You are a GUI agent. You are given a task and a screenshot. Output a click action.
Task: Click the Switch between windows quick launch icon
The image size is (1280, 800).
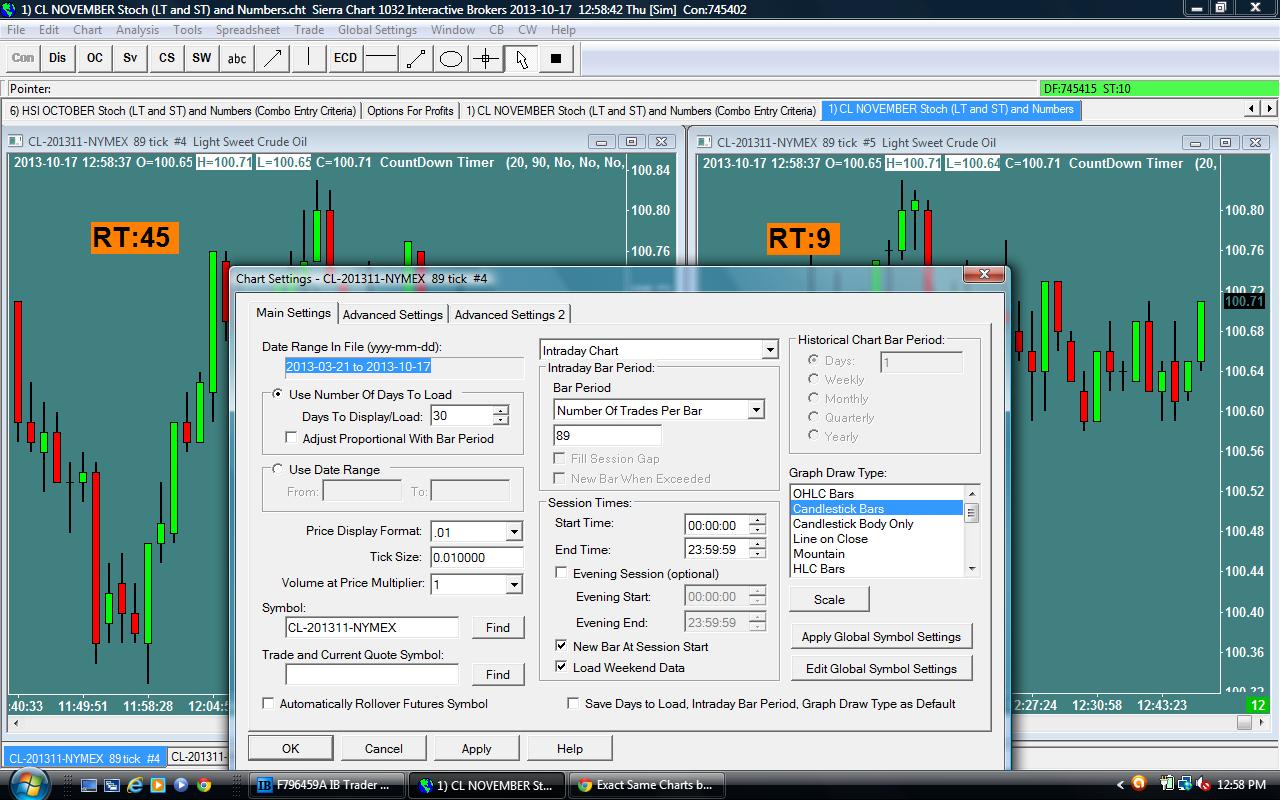112,785
